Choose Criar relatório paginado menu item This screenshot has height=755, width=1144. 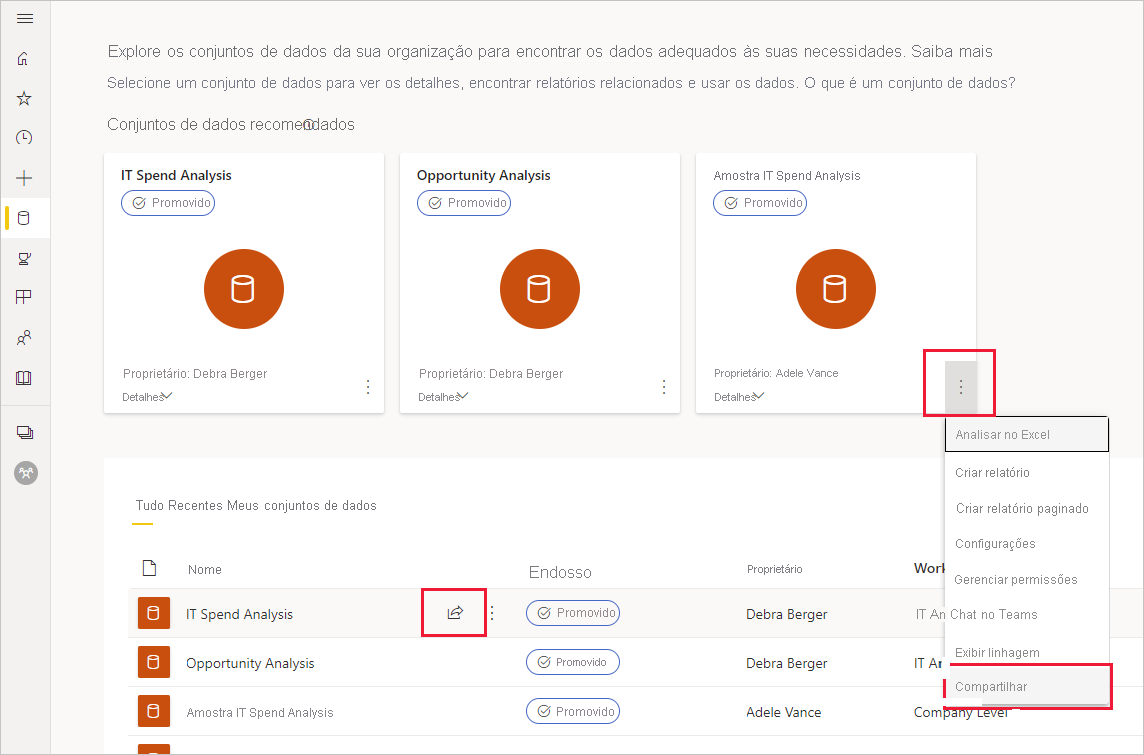(x=1027, y=508)
